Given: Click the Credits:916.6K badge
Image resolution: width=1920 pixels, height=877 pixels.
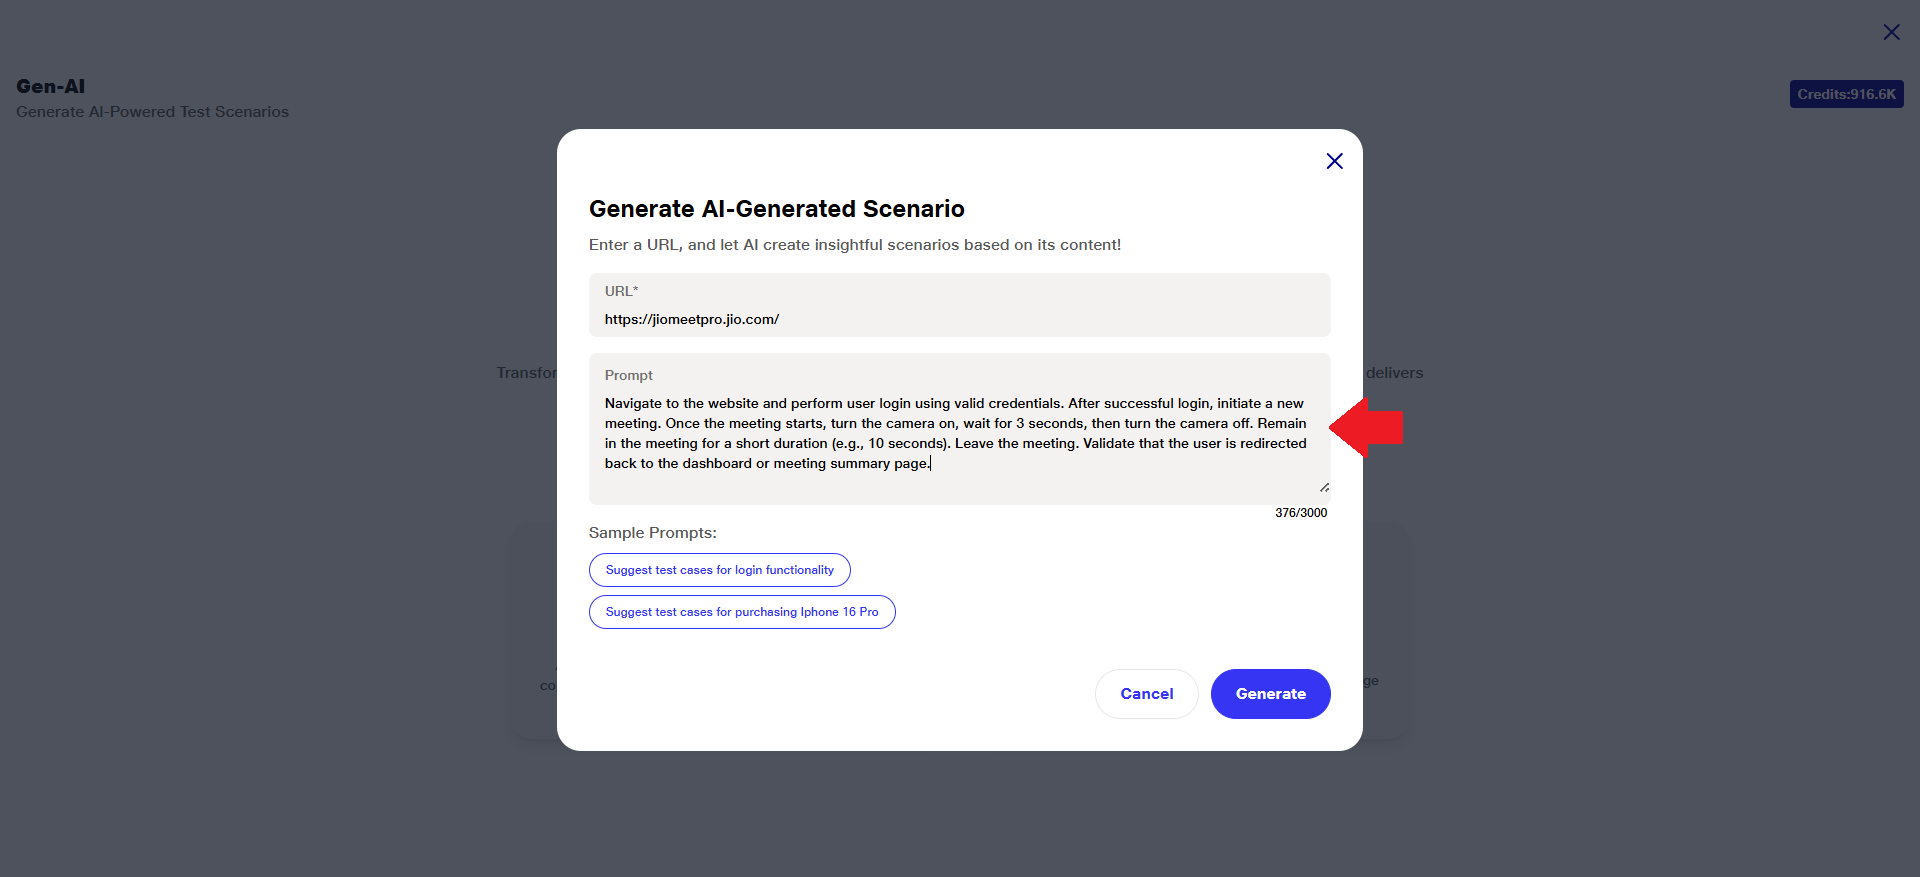Looking at the screenshot, I should (1846, 94).
